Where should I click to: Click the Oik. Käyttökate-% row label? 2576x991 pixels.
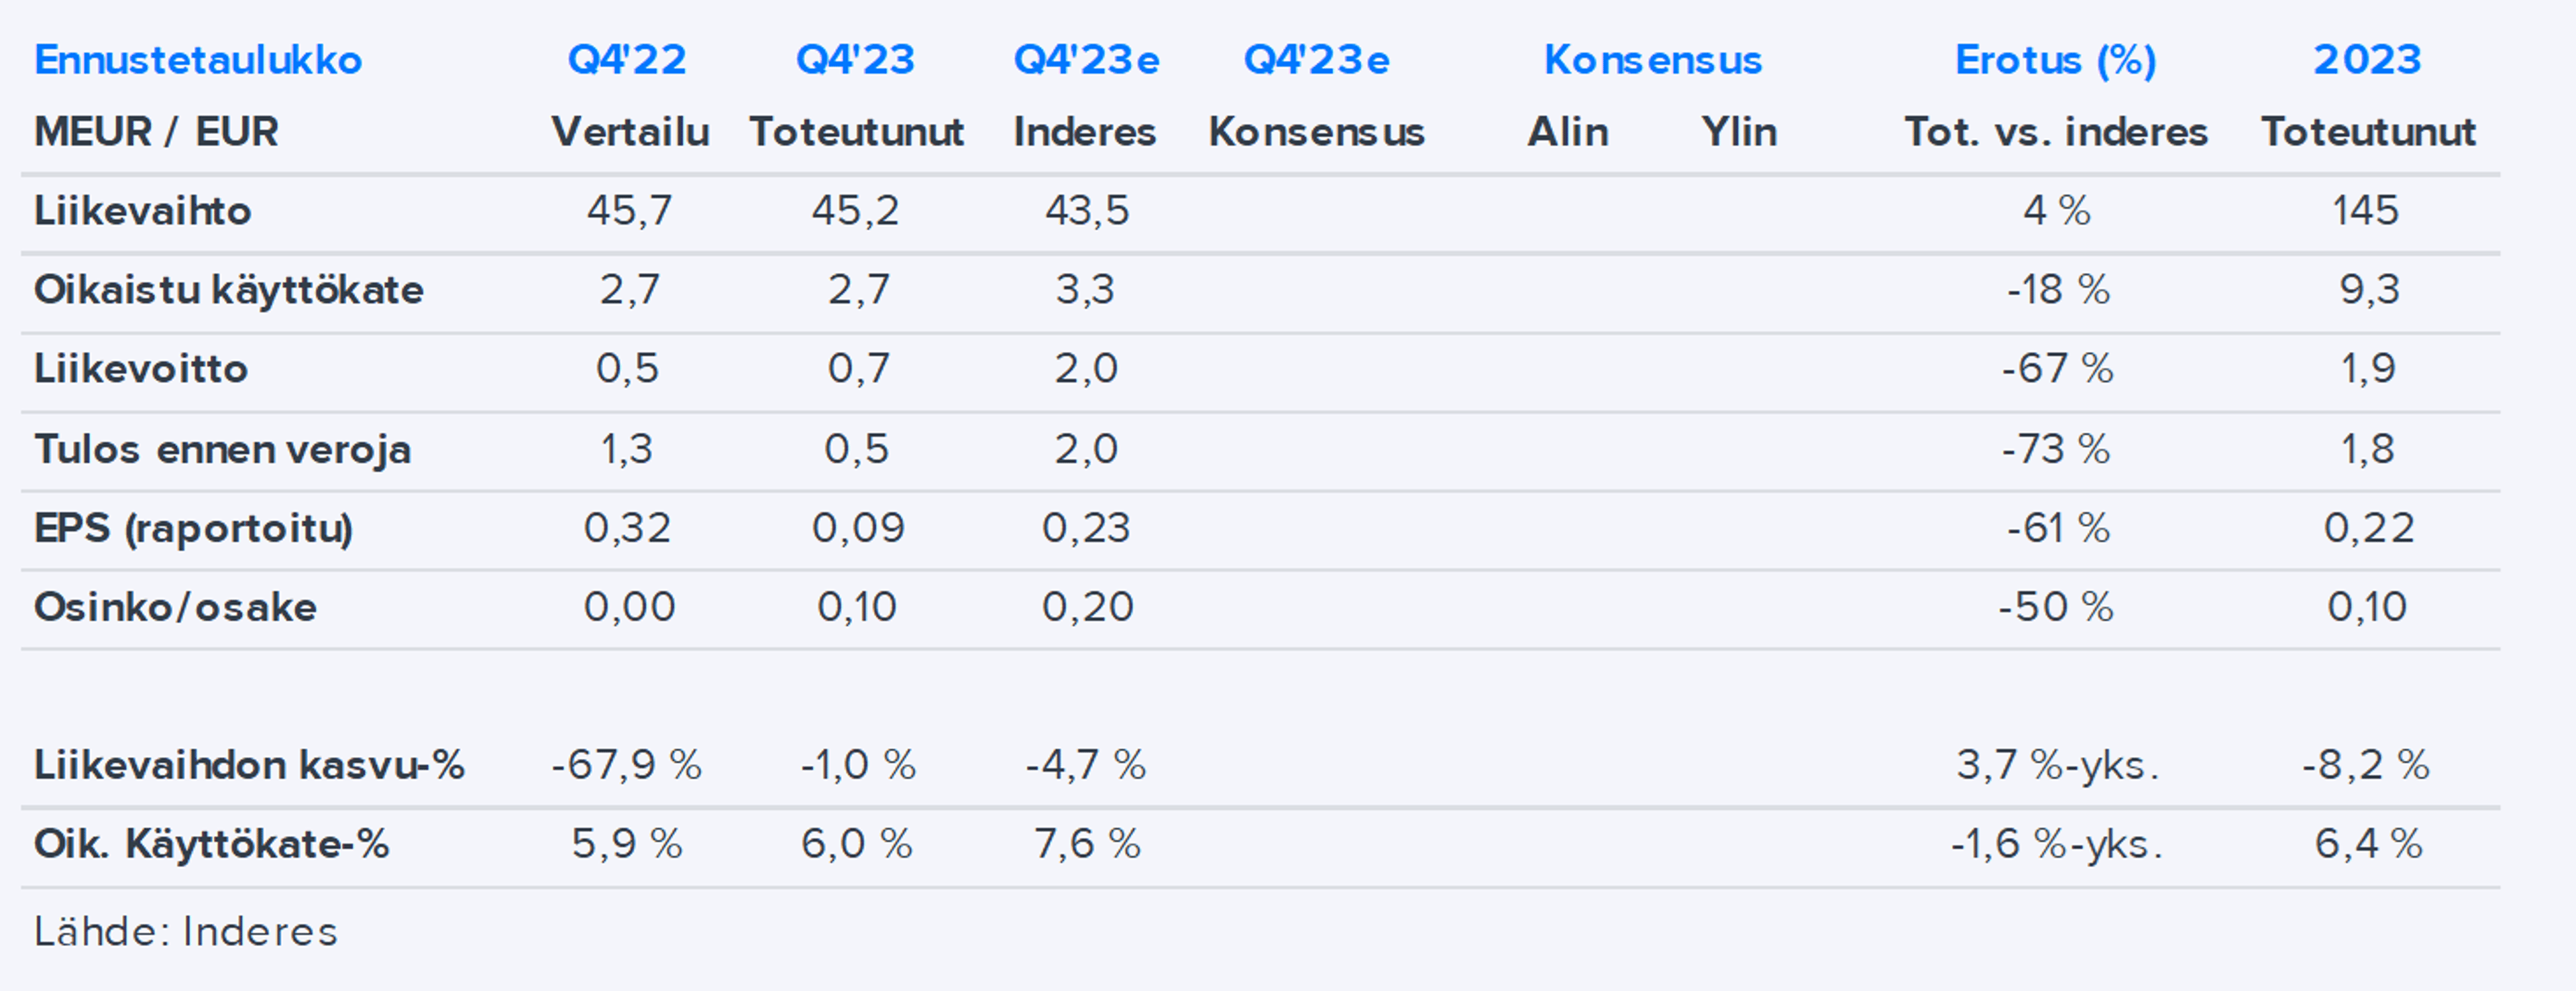pos(211,844)
